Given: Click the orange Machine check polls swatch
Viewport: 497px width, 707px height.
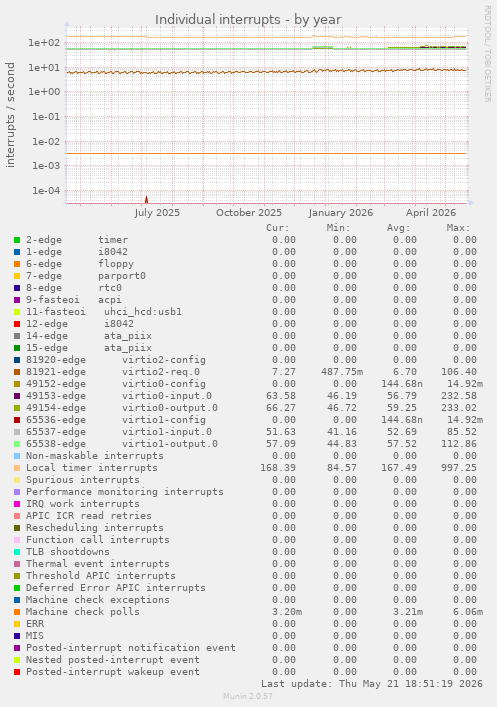Looking at the screenshot, I should pos(17,612).
